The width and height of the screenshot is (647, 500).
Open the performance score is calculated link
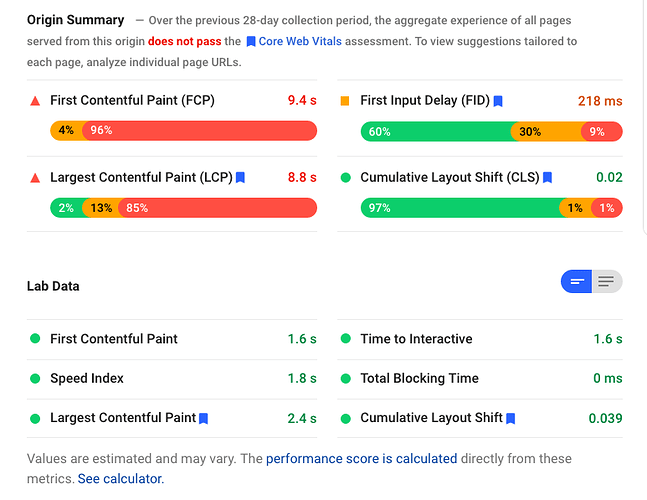pyautogui.click(x=361, y=458)
